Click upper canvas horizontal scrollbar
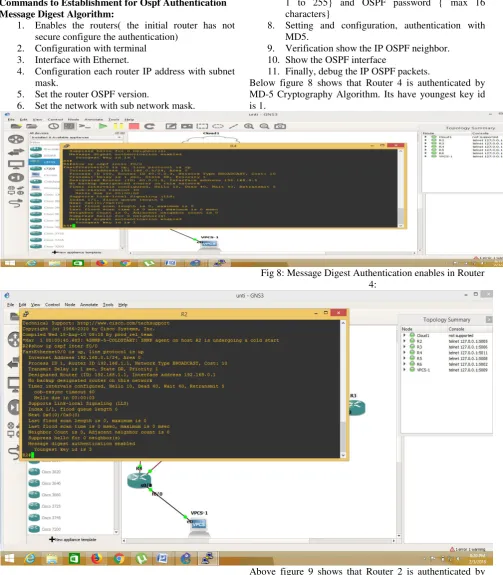The height and width of the screenshot is (575, 503). 272,253
